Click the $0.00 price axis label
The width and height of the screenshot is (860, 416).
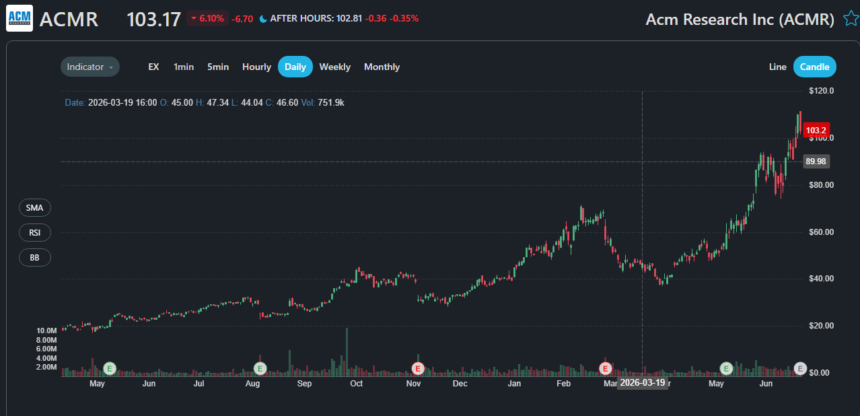[819, 373]
